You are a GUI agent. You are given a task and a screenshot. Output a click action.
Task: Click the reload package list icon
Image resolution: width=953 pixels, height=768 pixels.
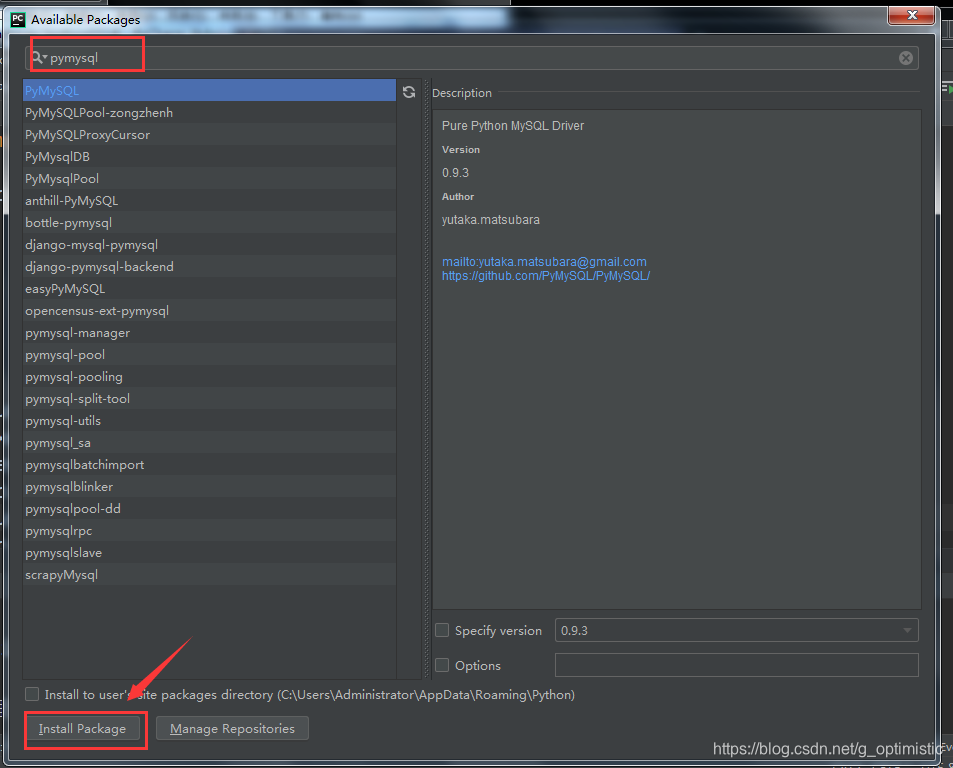pyautogui.click(x=409, y=92)
